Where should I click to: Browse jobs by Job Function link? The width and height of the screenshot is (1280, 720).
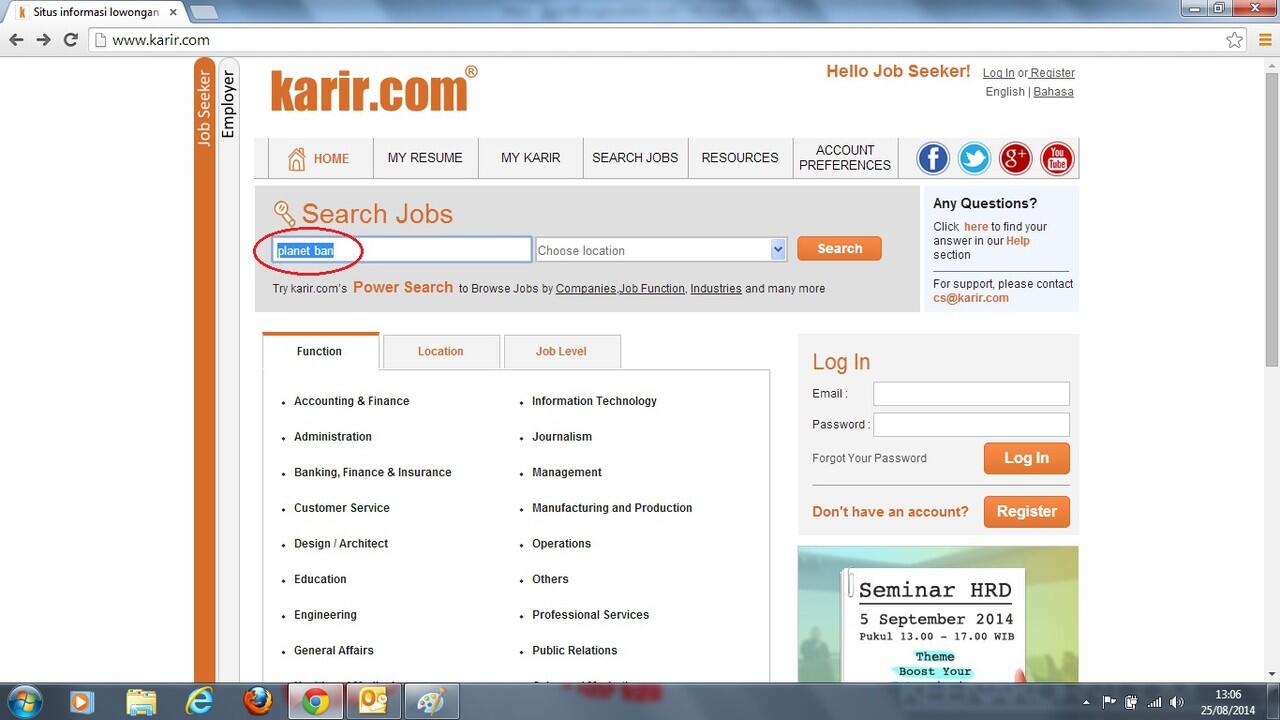pyautogui.click(x=652, y=288)
